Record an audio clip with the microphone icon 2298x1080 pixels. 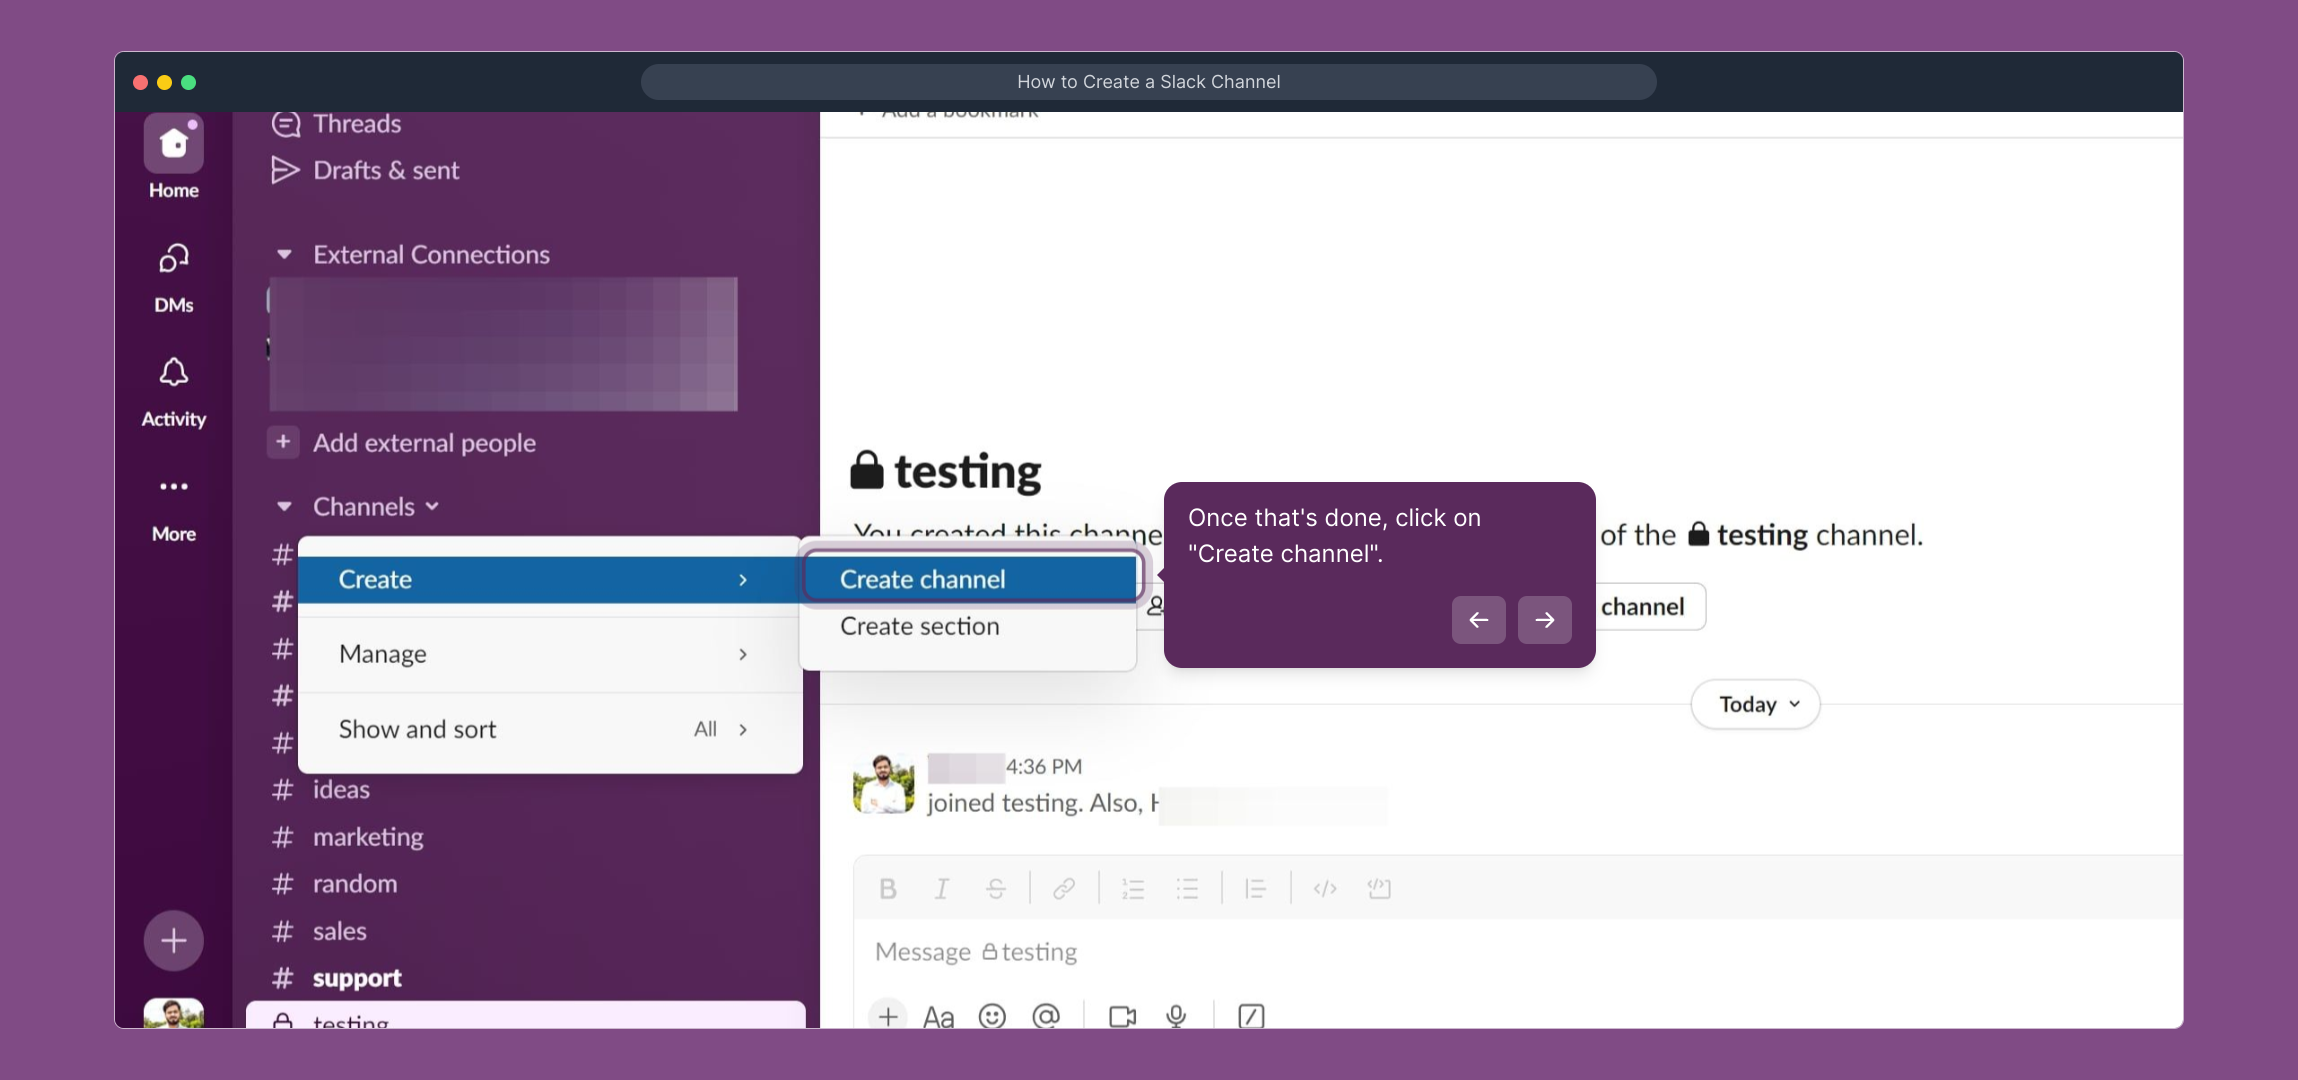pos(1176,1016)
